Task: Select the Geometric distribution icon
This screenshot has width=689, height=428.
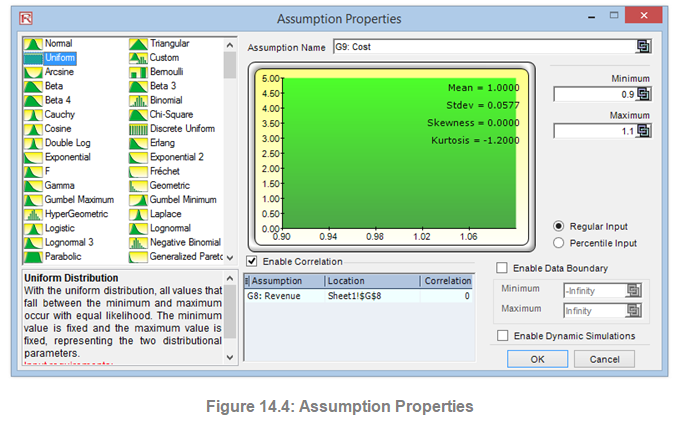Action: 138,186
